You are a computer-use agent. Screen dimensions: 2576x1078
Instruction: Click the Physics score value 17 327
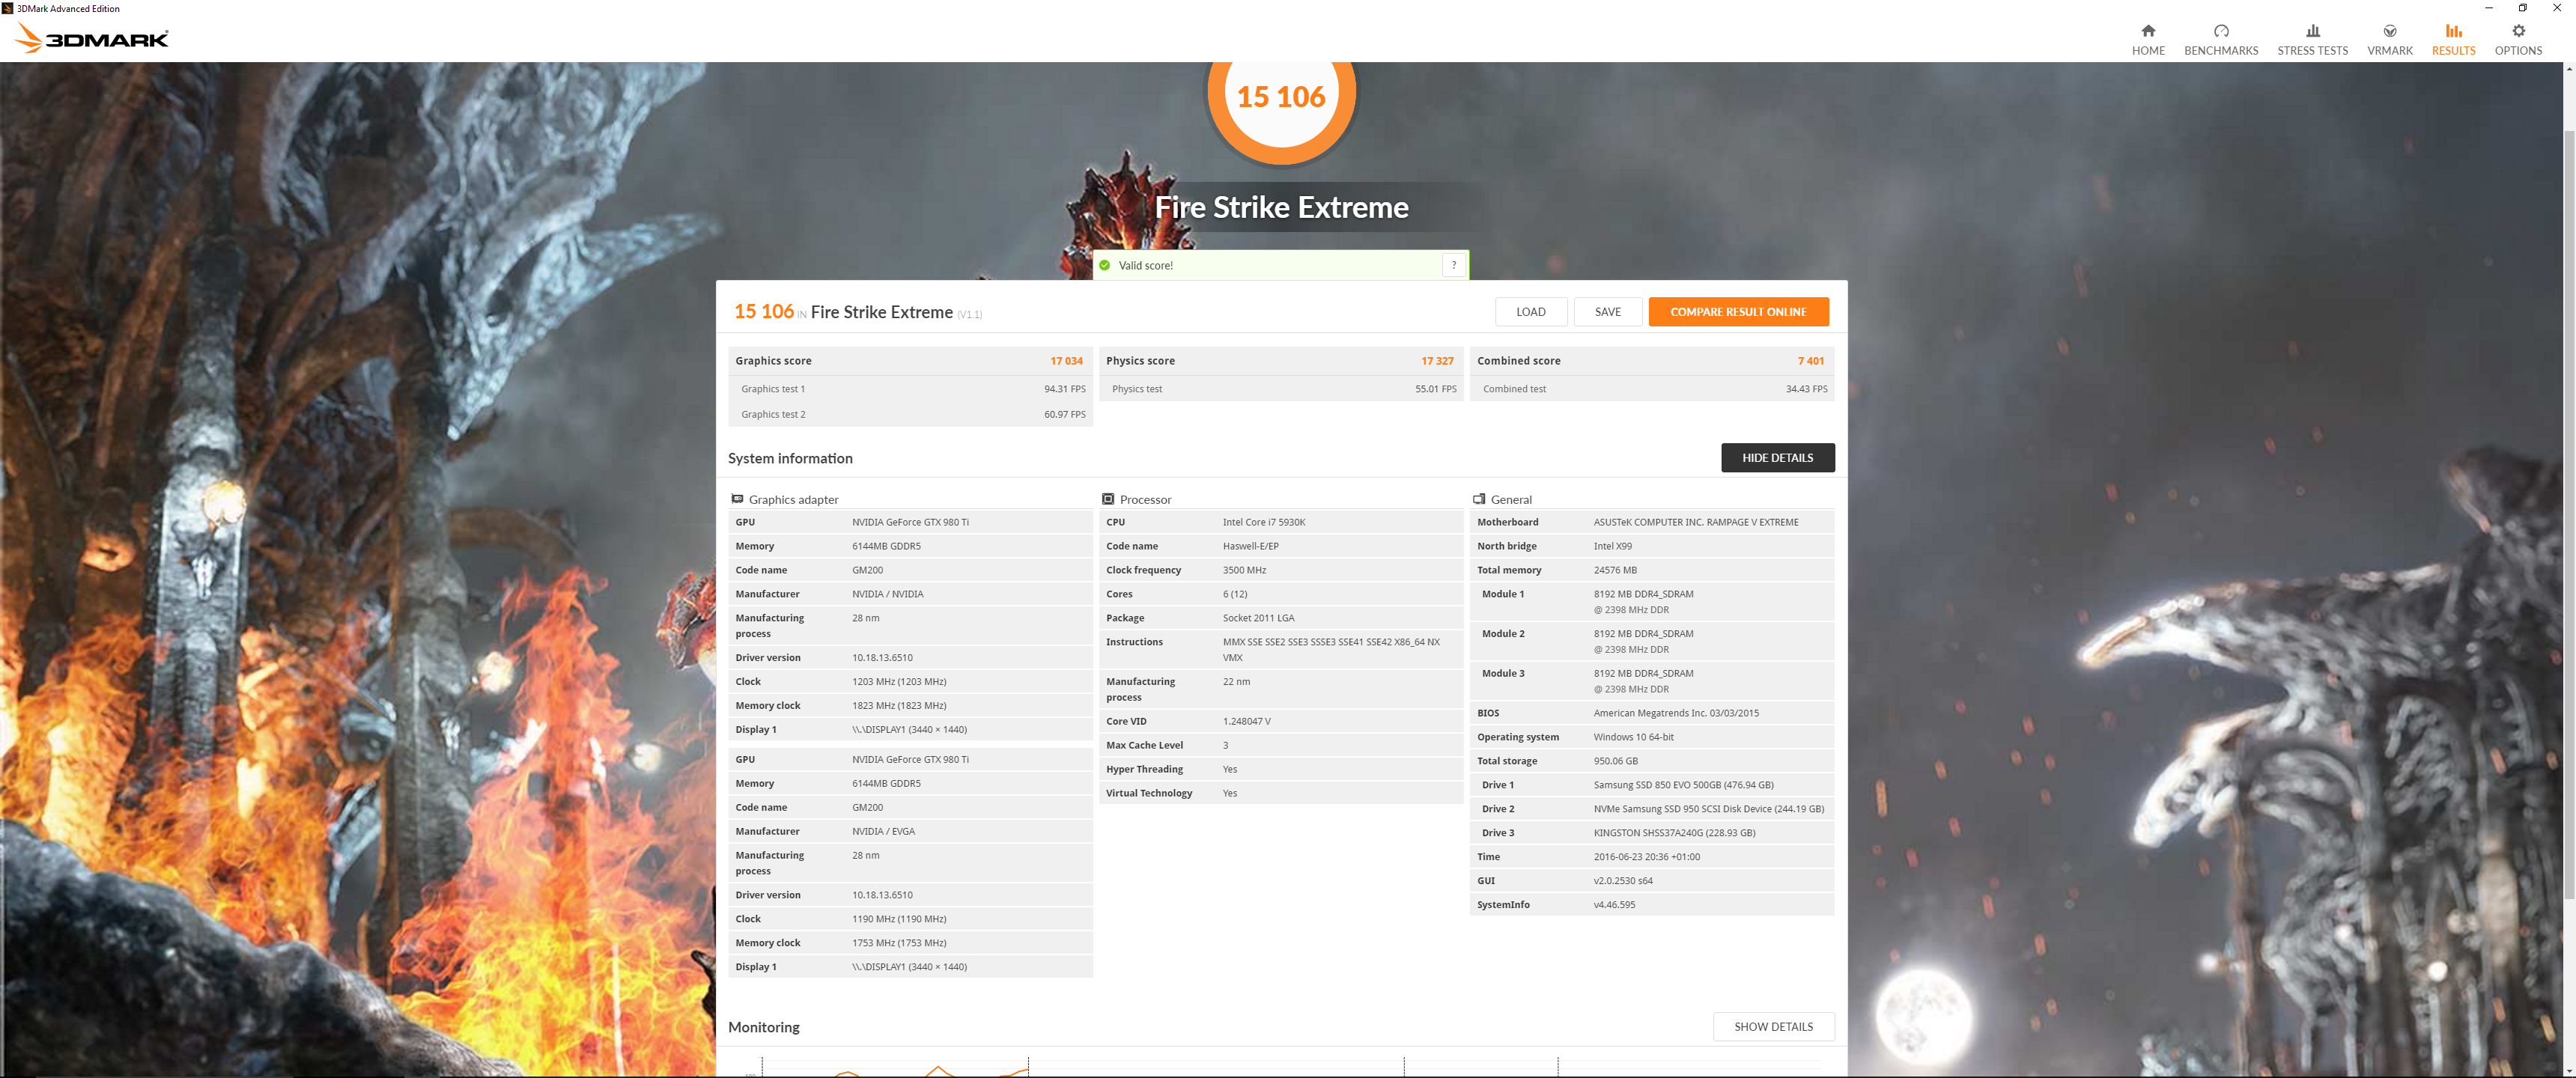coord(1437,361)
